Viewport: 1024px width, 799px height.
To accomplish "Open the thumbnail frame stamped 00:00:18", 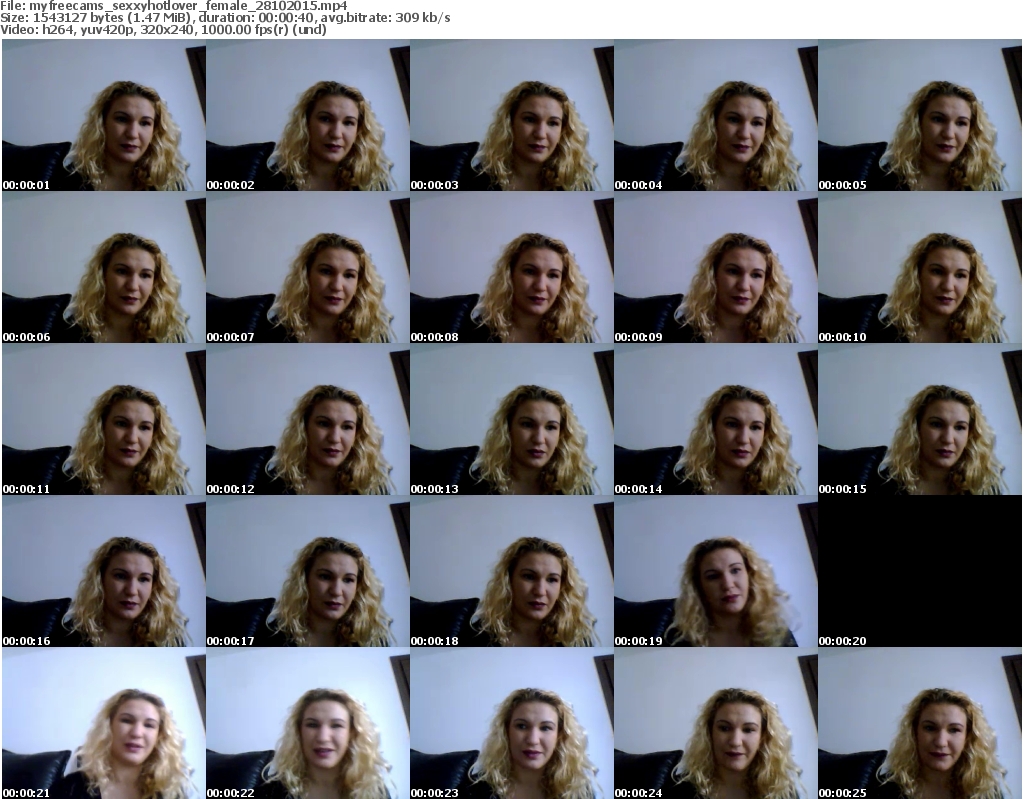I will click(511, 571).
